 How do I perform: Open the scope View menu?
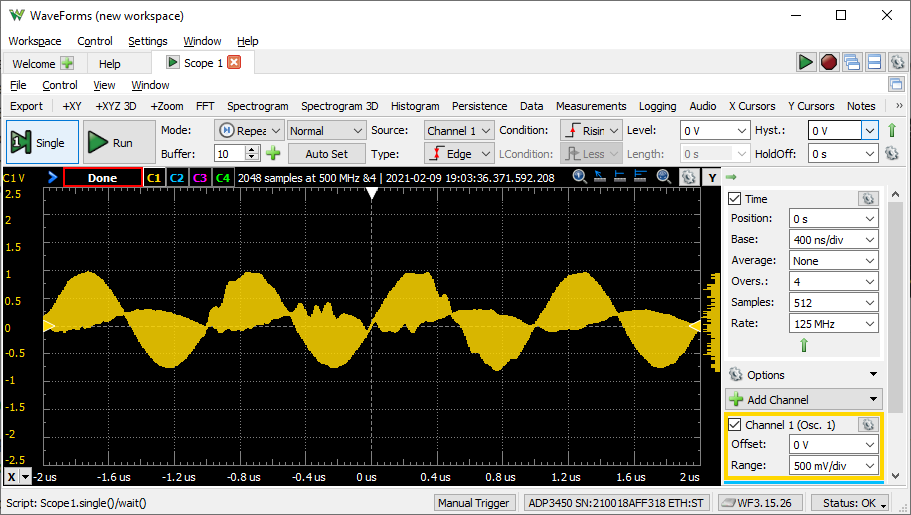click(x=104, y=85)
